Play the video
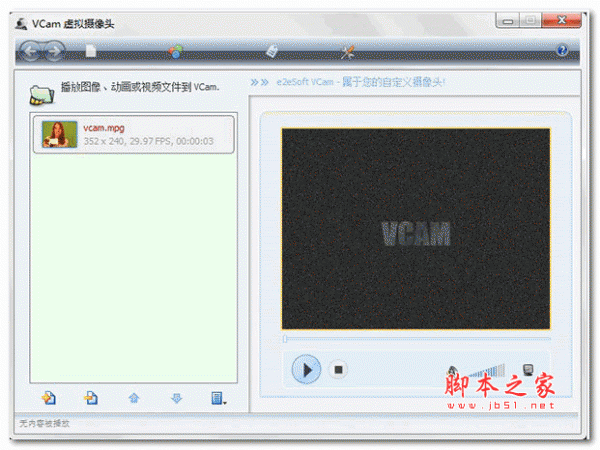This screenshot has height=450, width=600. coord(306,370)
